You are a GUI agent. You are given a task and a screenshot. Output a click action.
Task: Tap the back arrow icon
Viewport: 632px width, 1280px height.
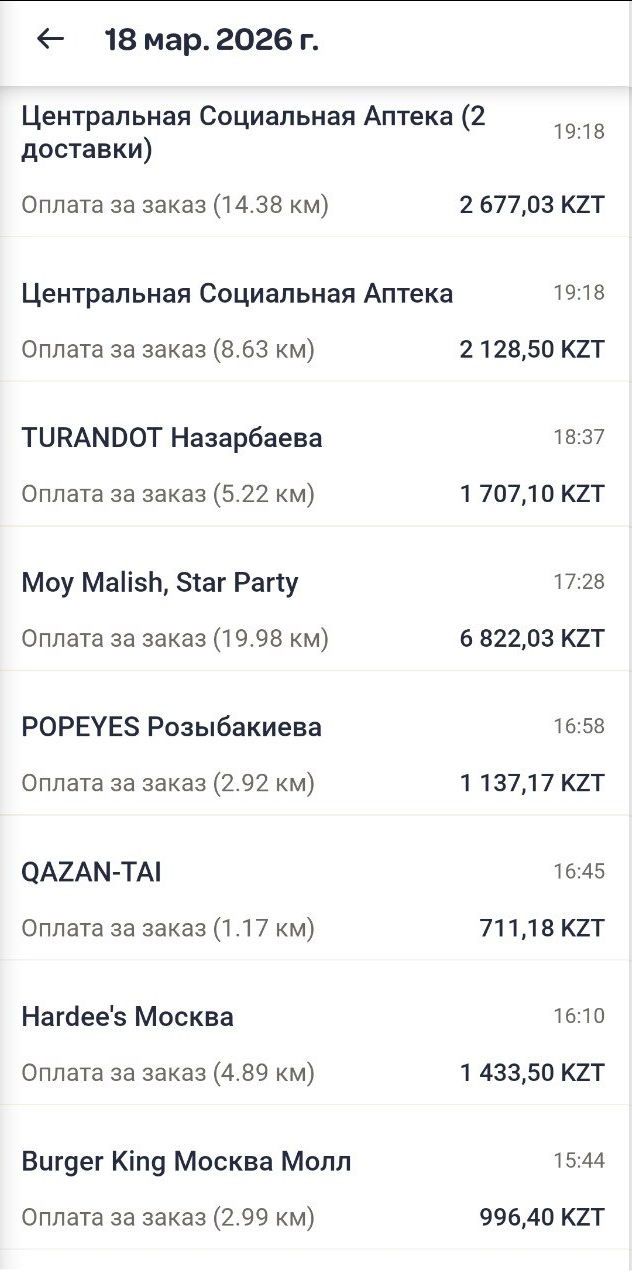(50, 39)
